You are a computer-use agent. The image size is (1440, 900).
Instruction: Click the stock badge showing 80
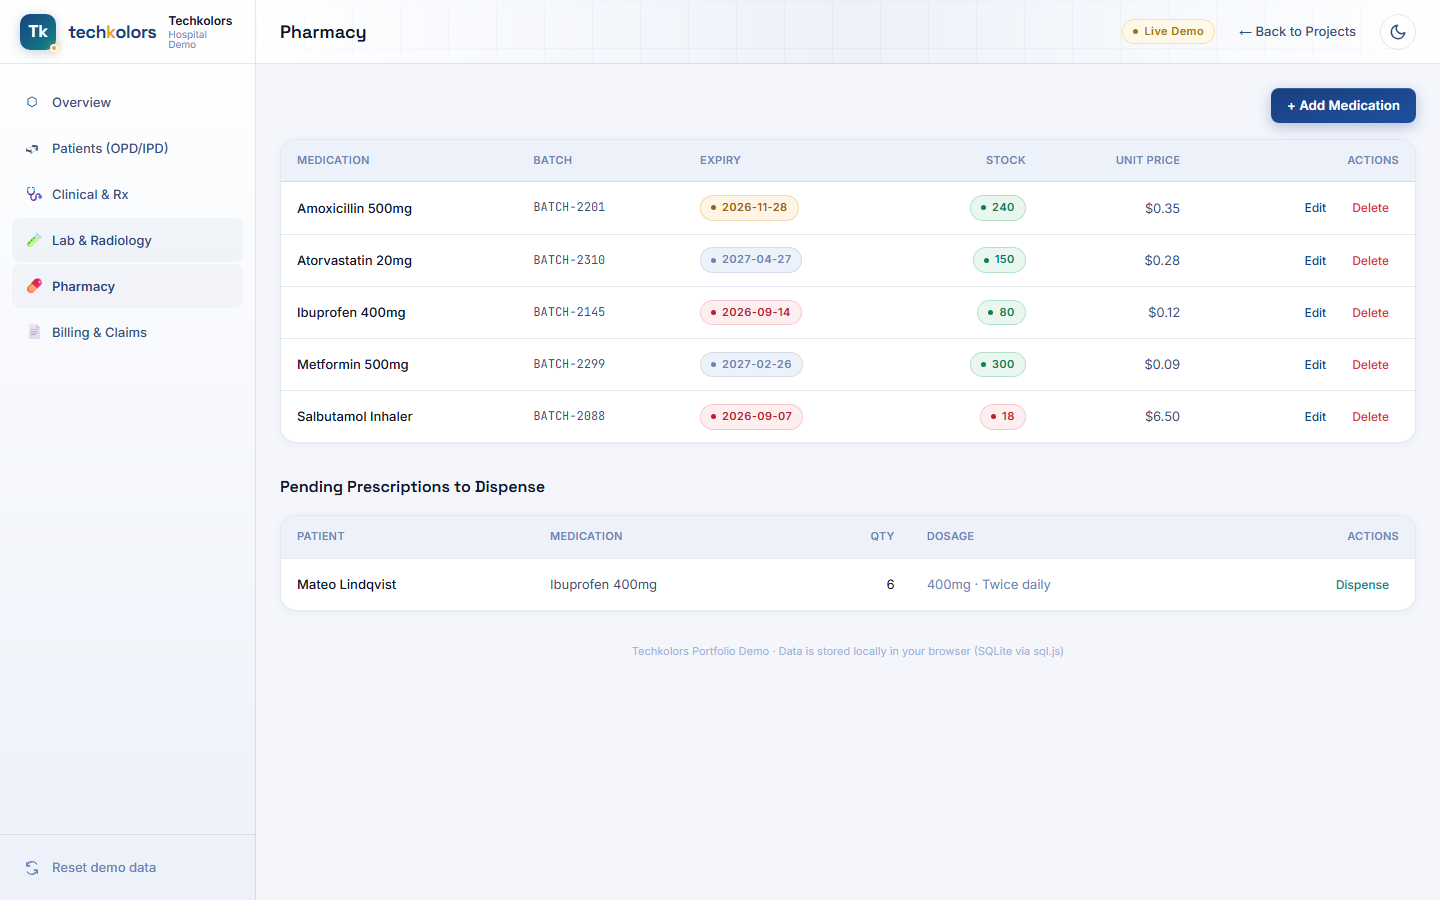tap(1001, 312)
